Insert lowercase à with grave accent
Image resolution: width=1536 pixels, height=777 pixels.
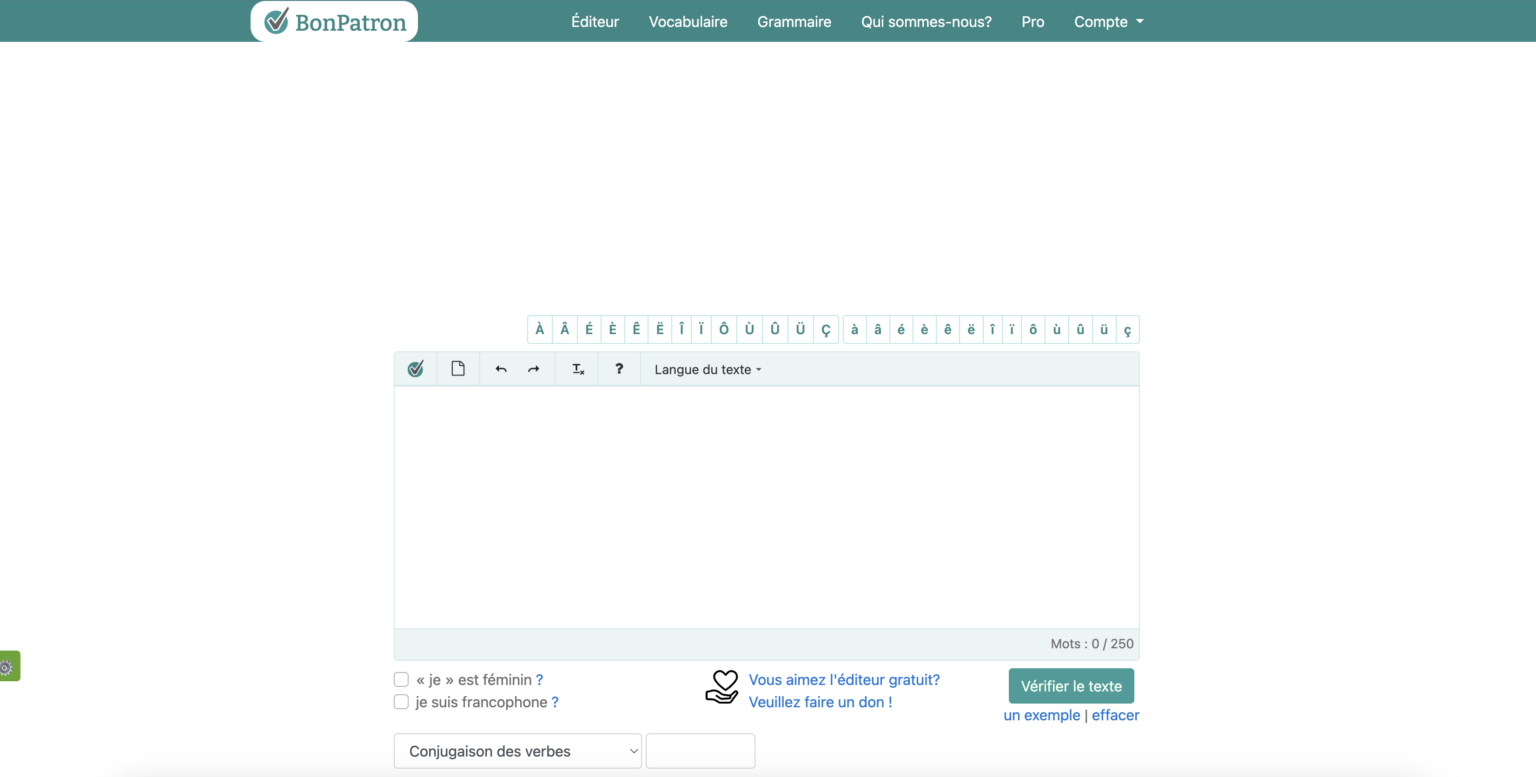tap(855, 330)
